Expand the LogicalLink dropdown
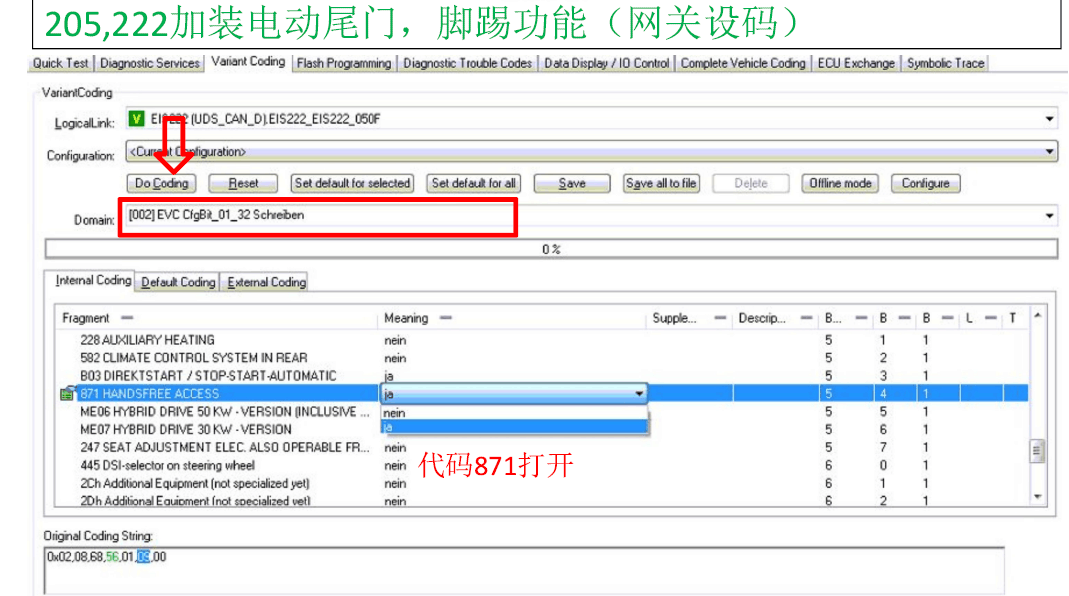The image size is (1069, 596). pos(1049,120)
